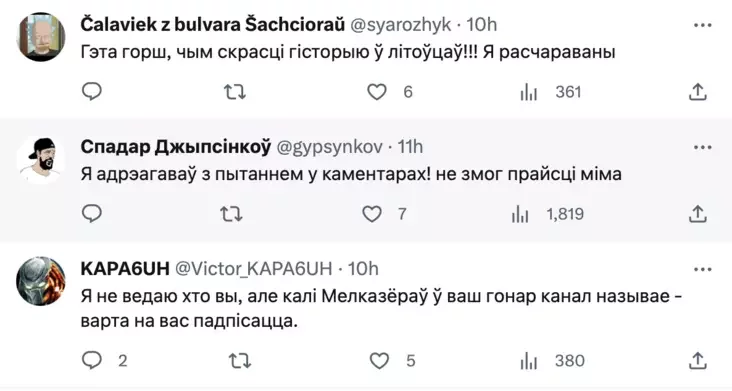The width and height of the screenshot is (732, 391).
Task: Open Спадар Джыпсінкоў profile avatar
Action: 41,160
